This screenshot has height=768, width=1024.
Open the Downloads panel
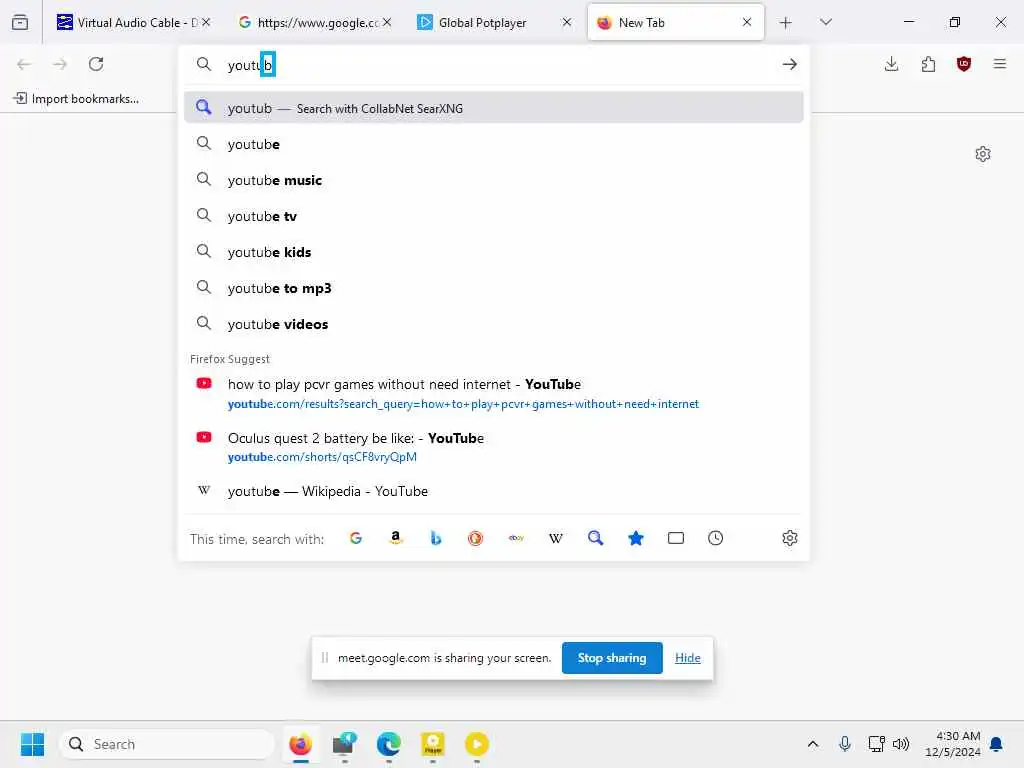click(891, 64)
